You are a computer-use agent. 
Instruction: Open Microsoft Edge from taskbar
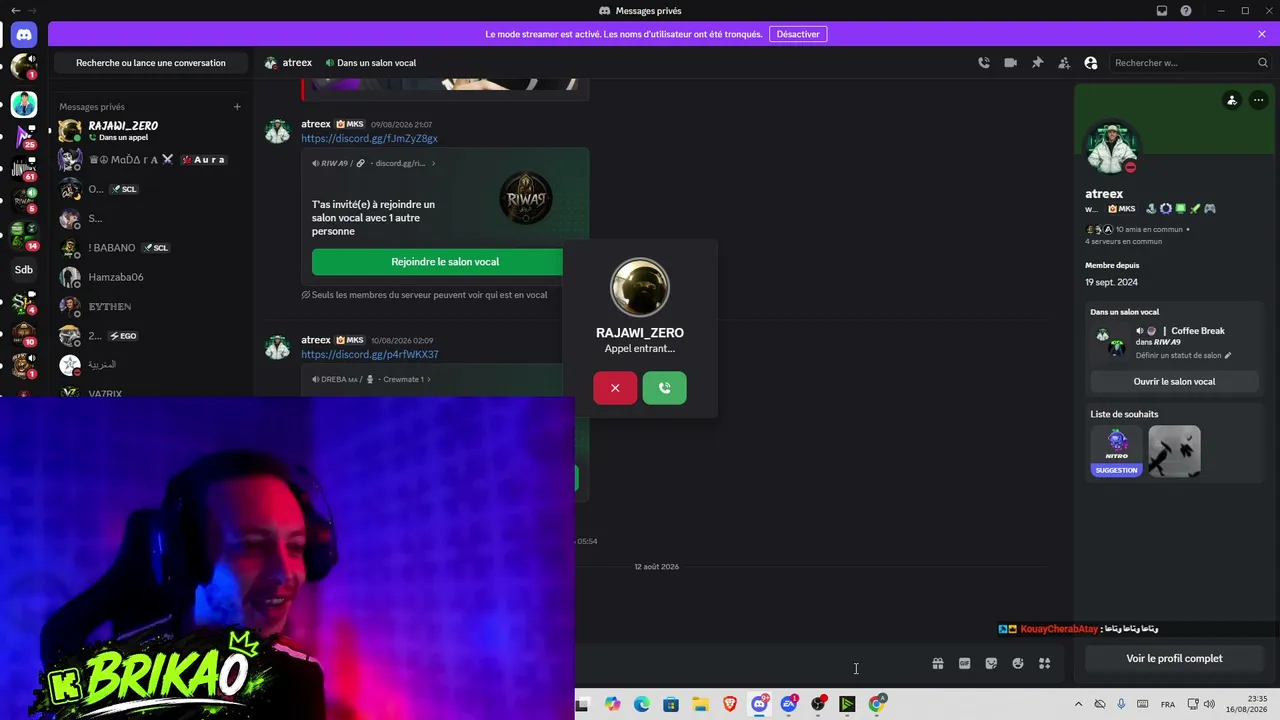(641, 704)
